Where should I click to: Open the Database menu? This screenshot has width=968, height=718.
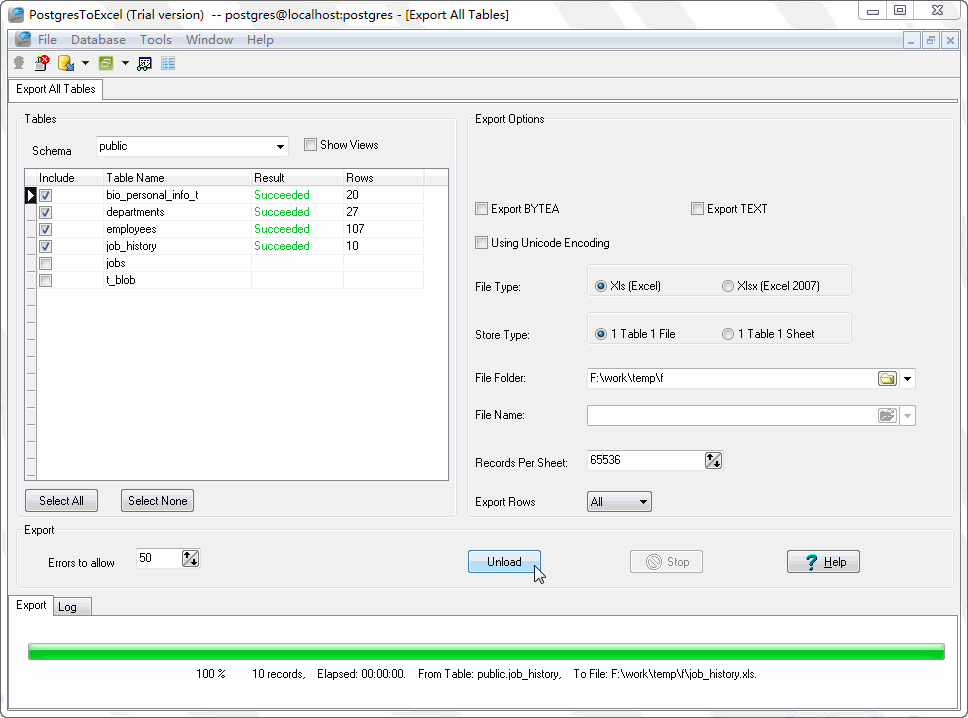click(98, 40)
